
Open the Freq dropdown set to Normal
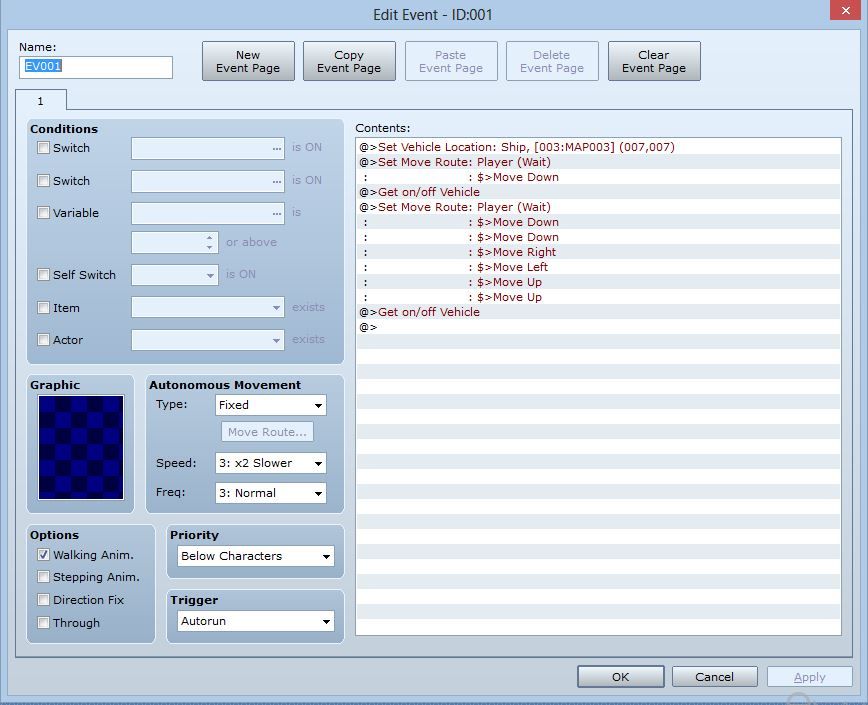pos(271,493)
